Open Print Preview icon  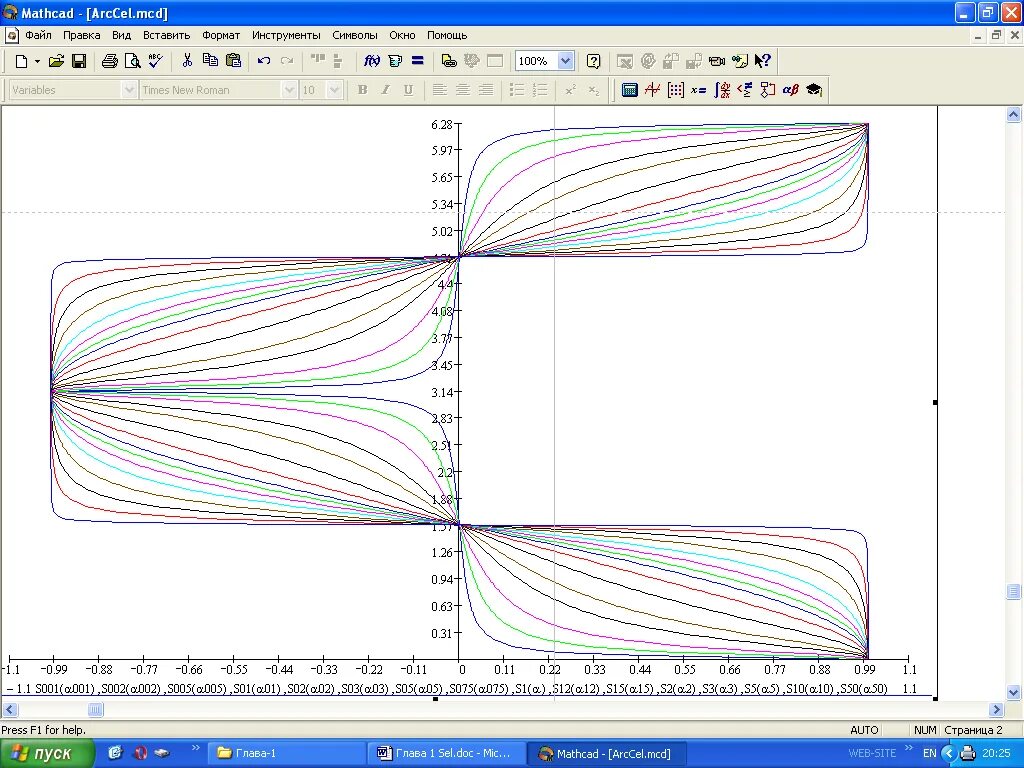click(133, 61)
